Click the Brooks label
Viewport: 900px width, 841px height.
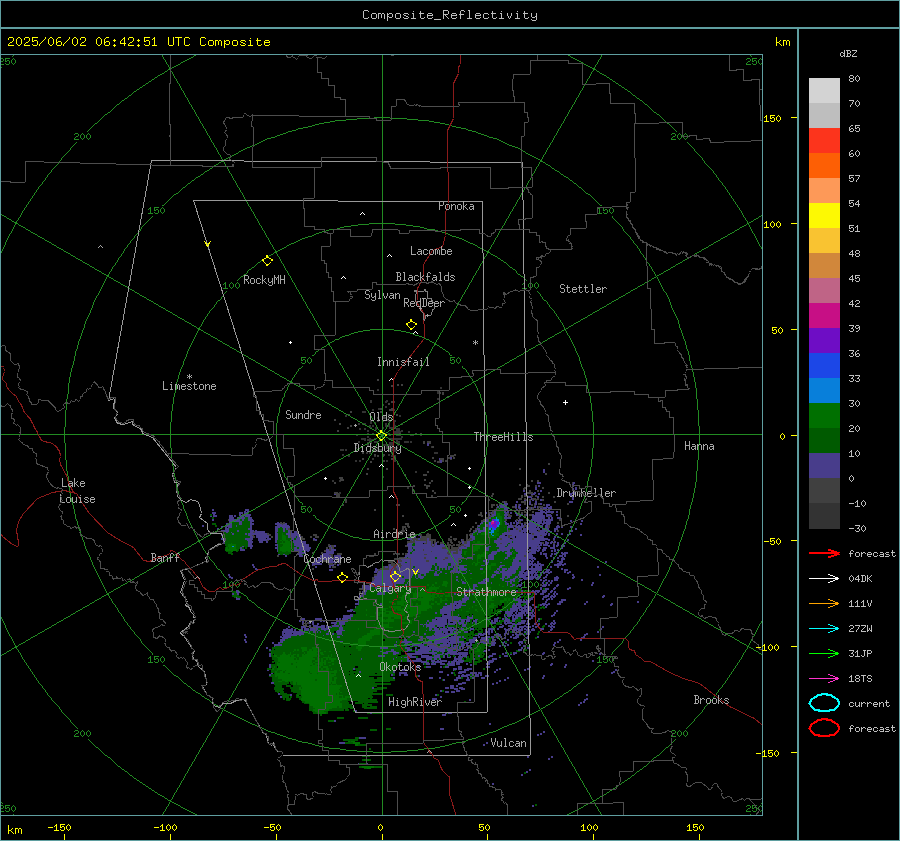click(x=711, y=700)
